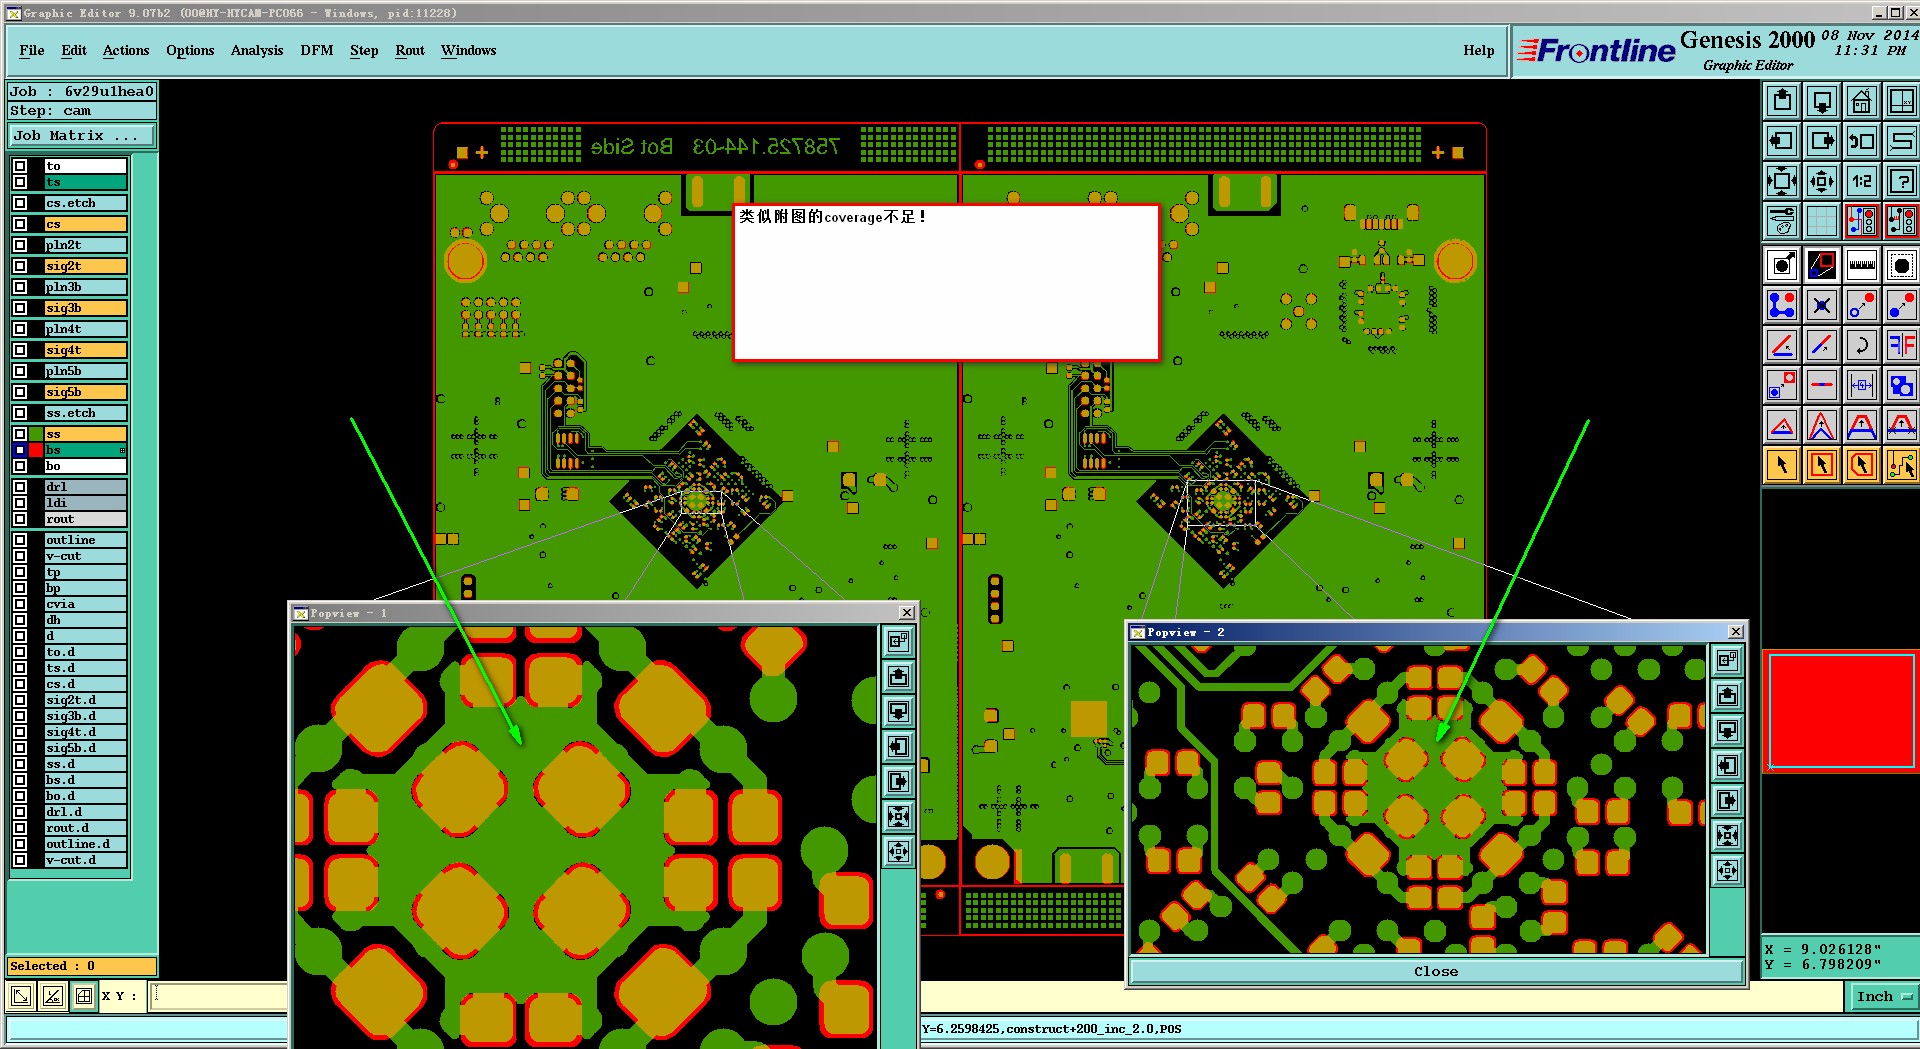Open the Analysis menu

(257, 50)
